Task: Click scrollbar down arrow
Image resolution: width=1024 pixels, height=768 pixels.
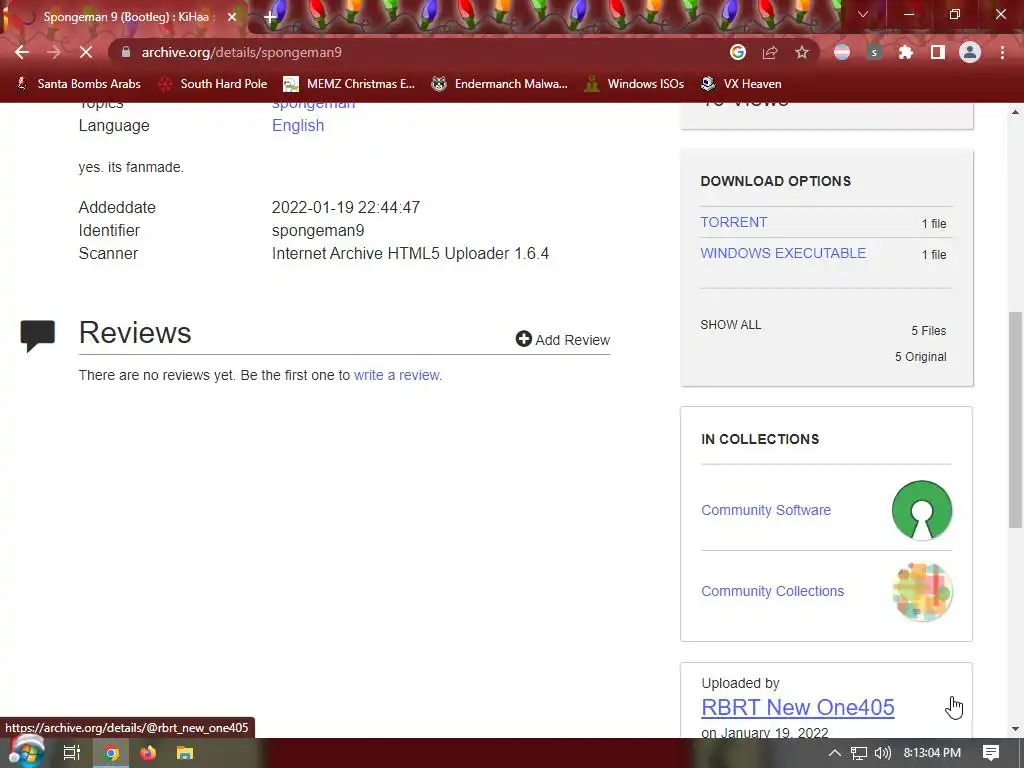Action: pyautogui.click(x=1015, y=729)
